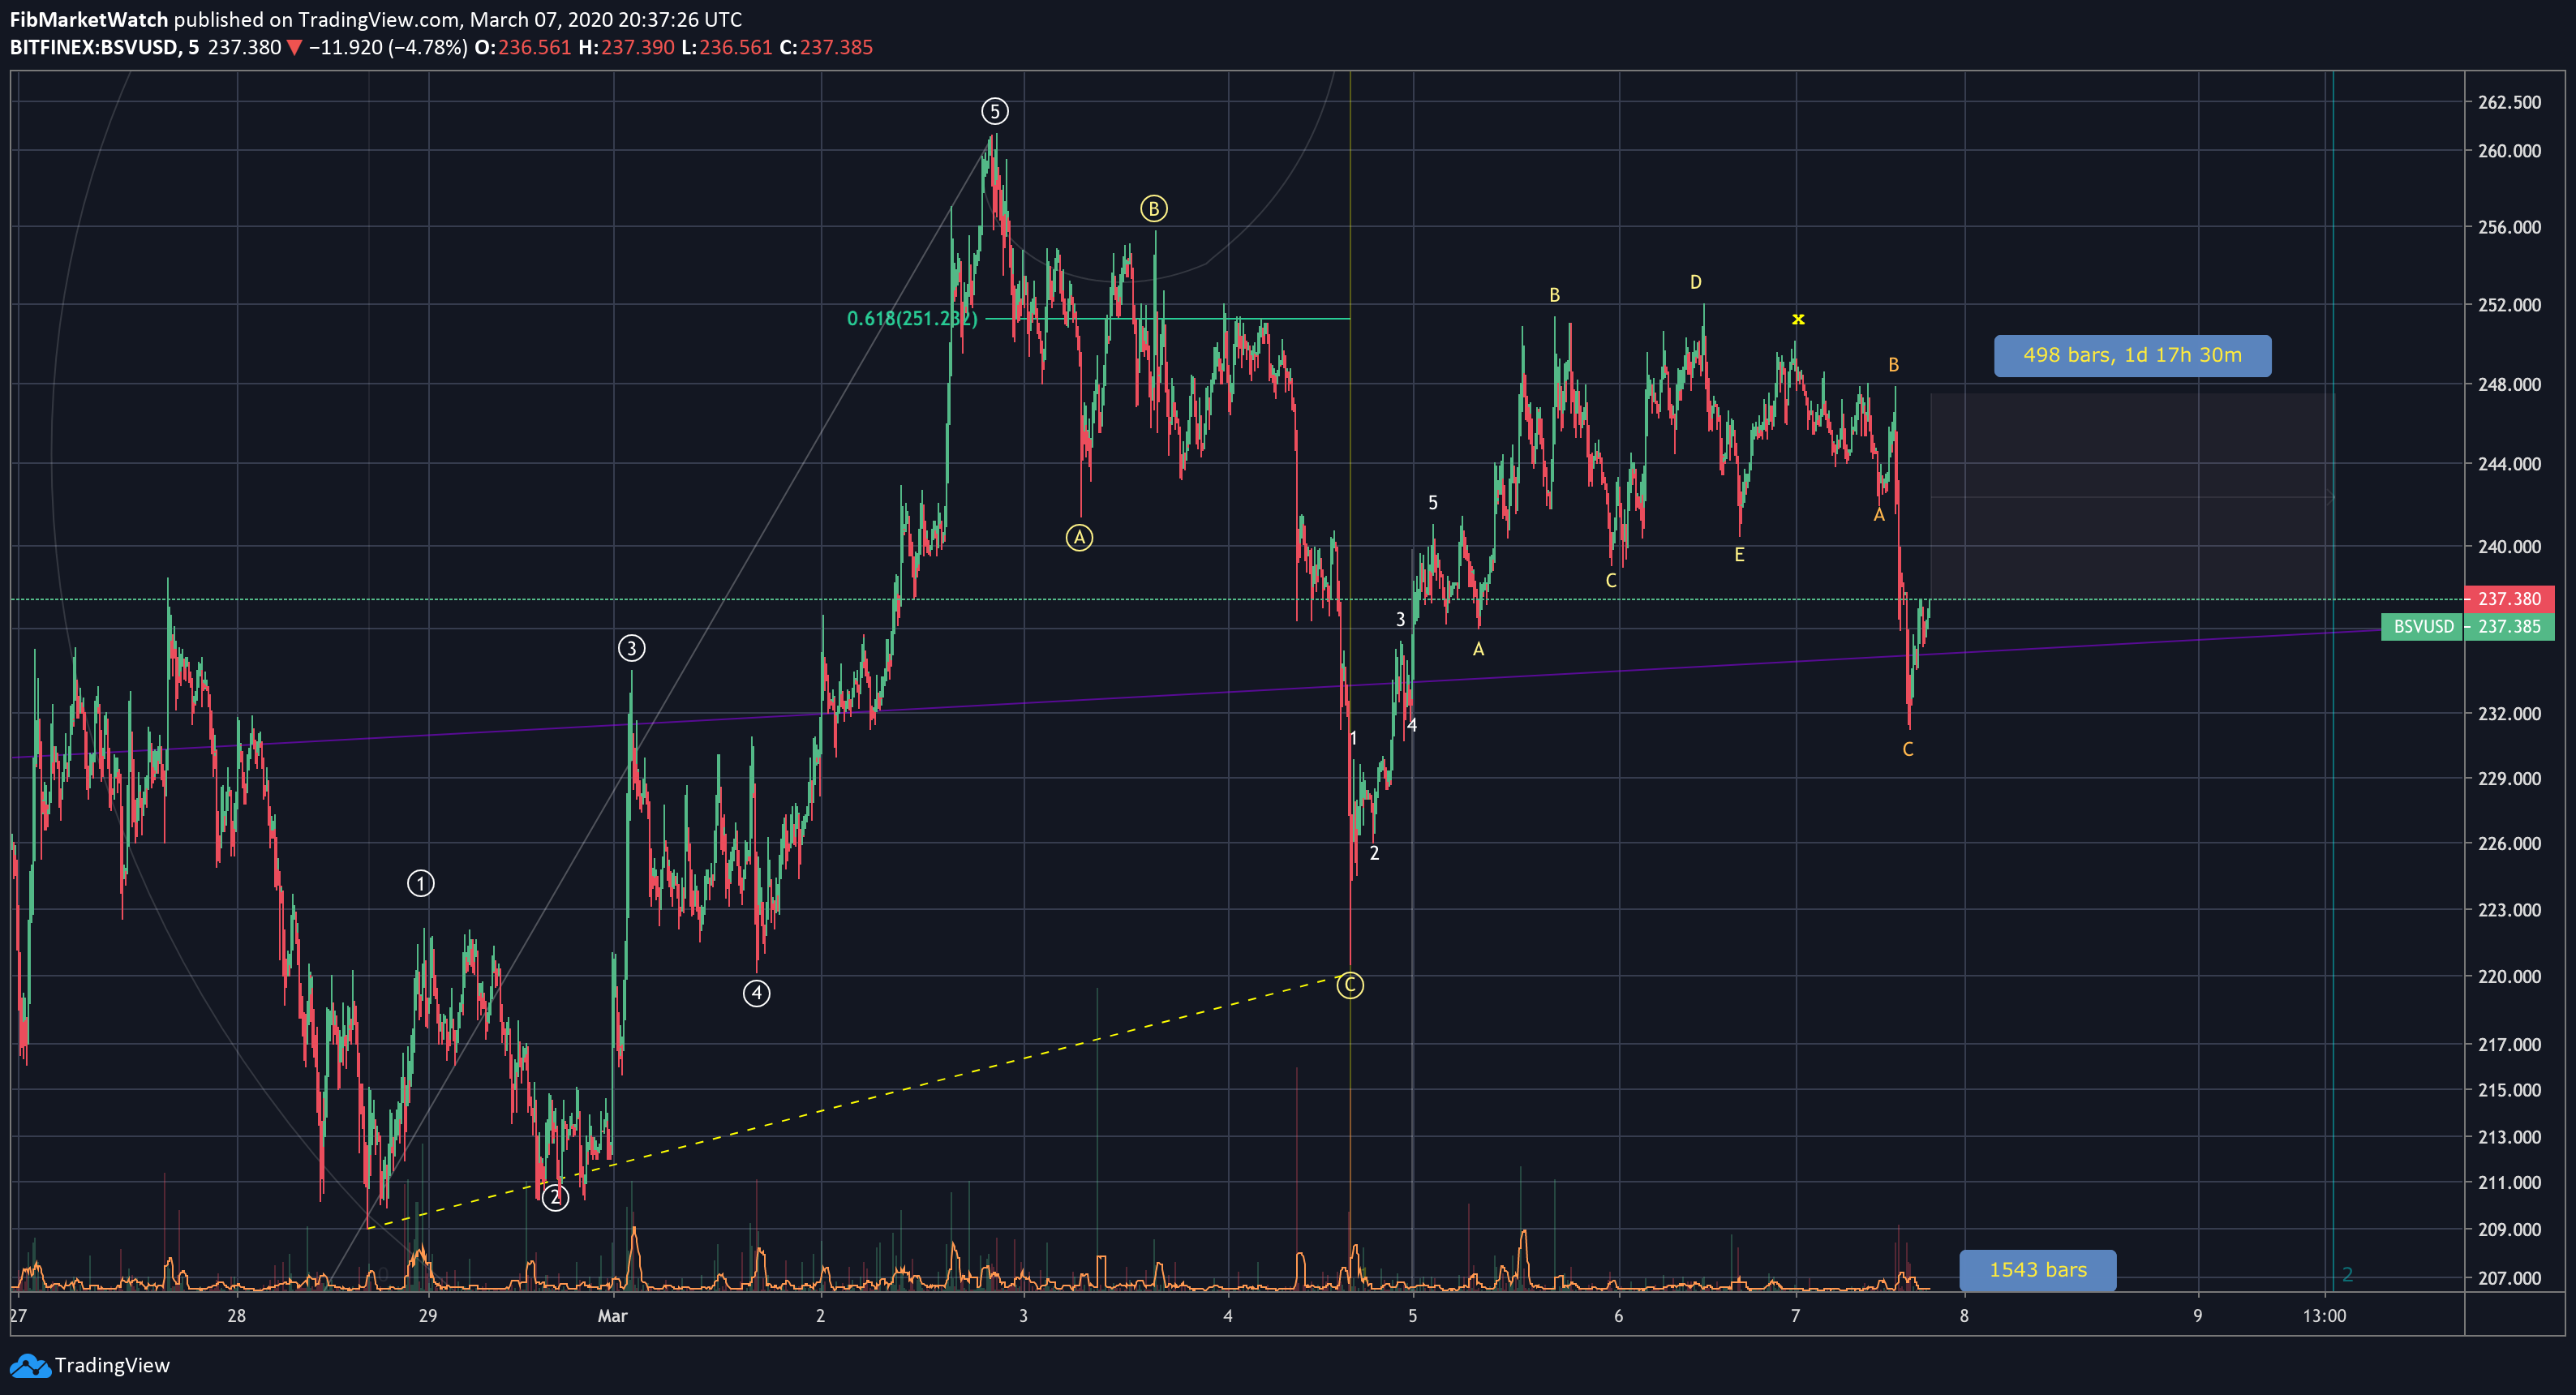This screenshot has height=1395, width=2576.
Task: Click the white 2 subwave label
Action: (x=1373, y=853)
